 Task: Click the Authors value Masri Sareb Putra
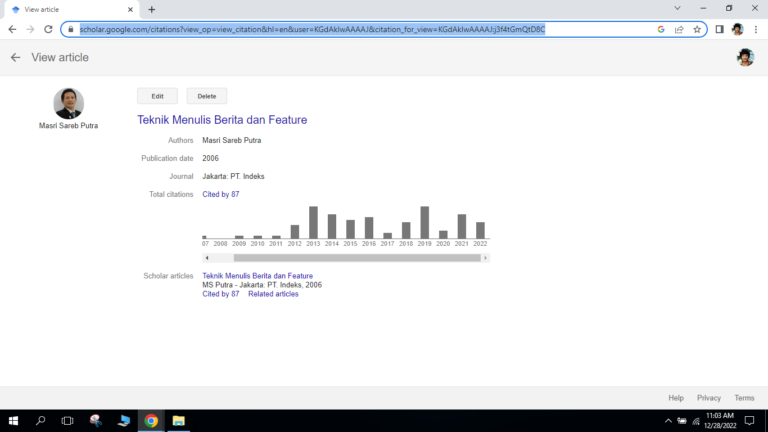(x=232, y=140)
